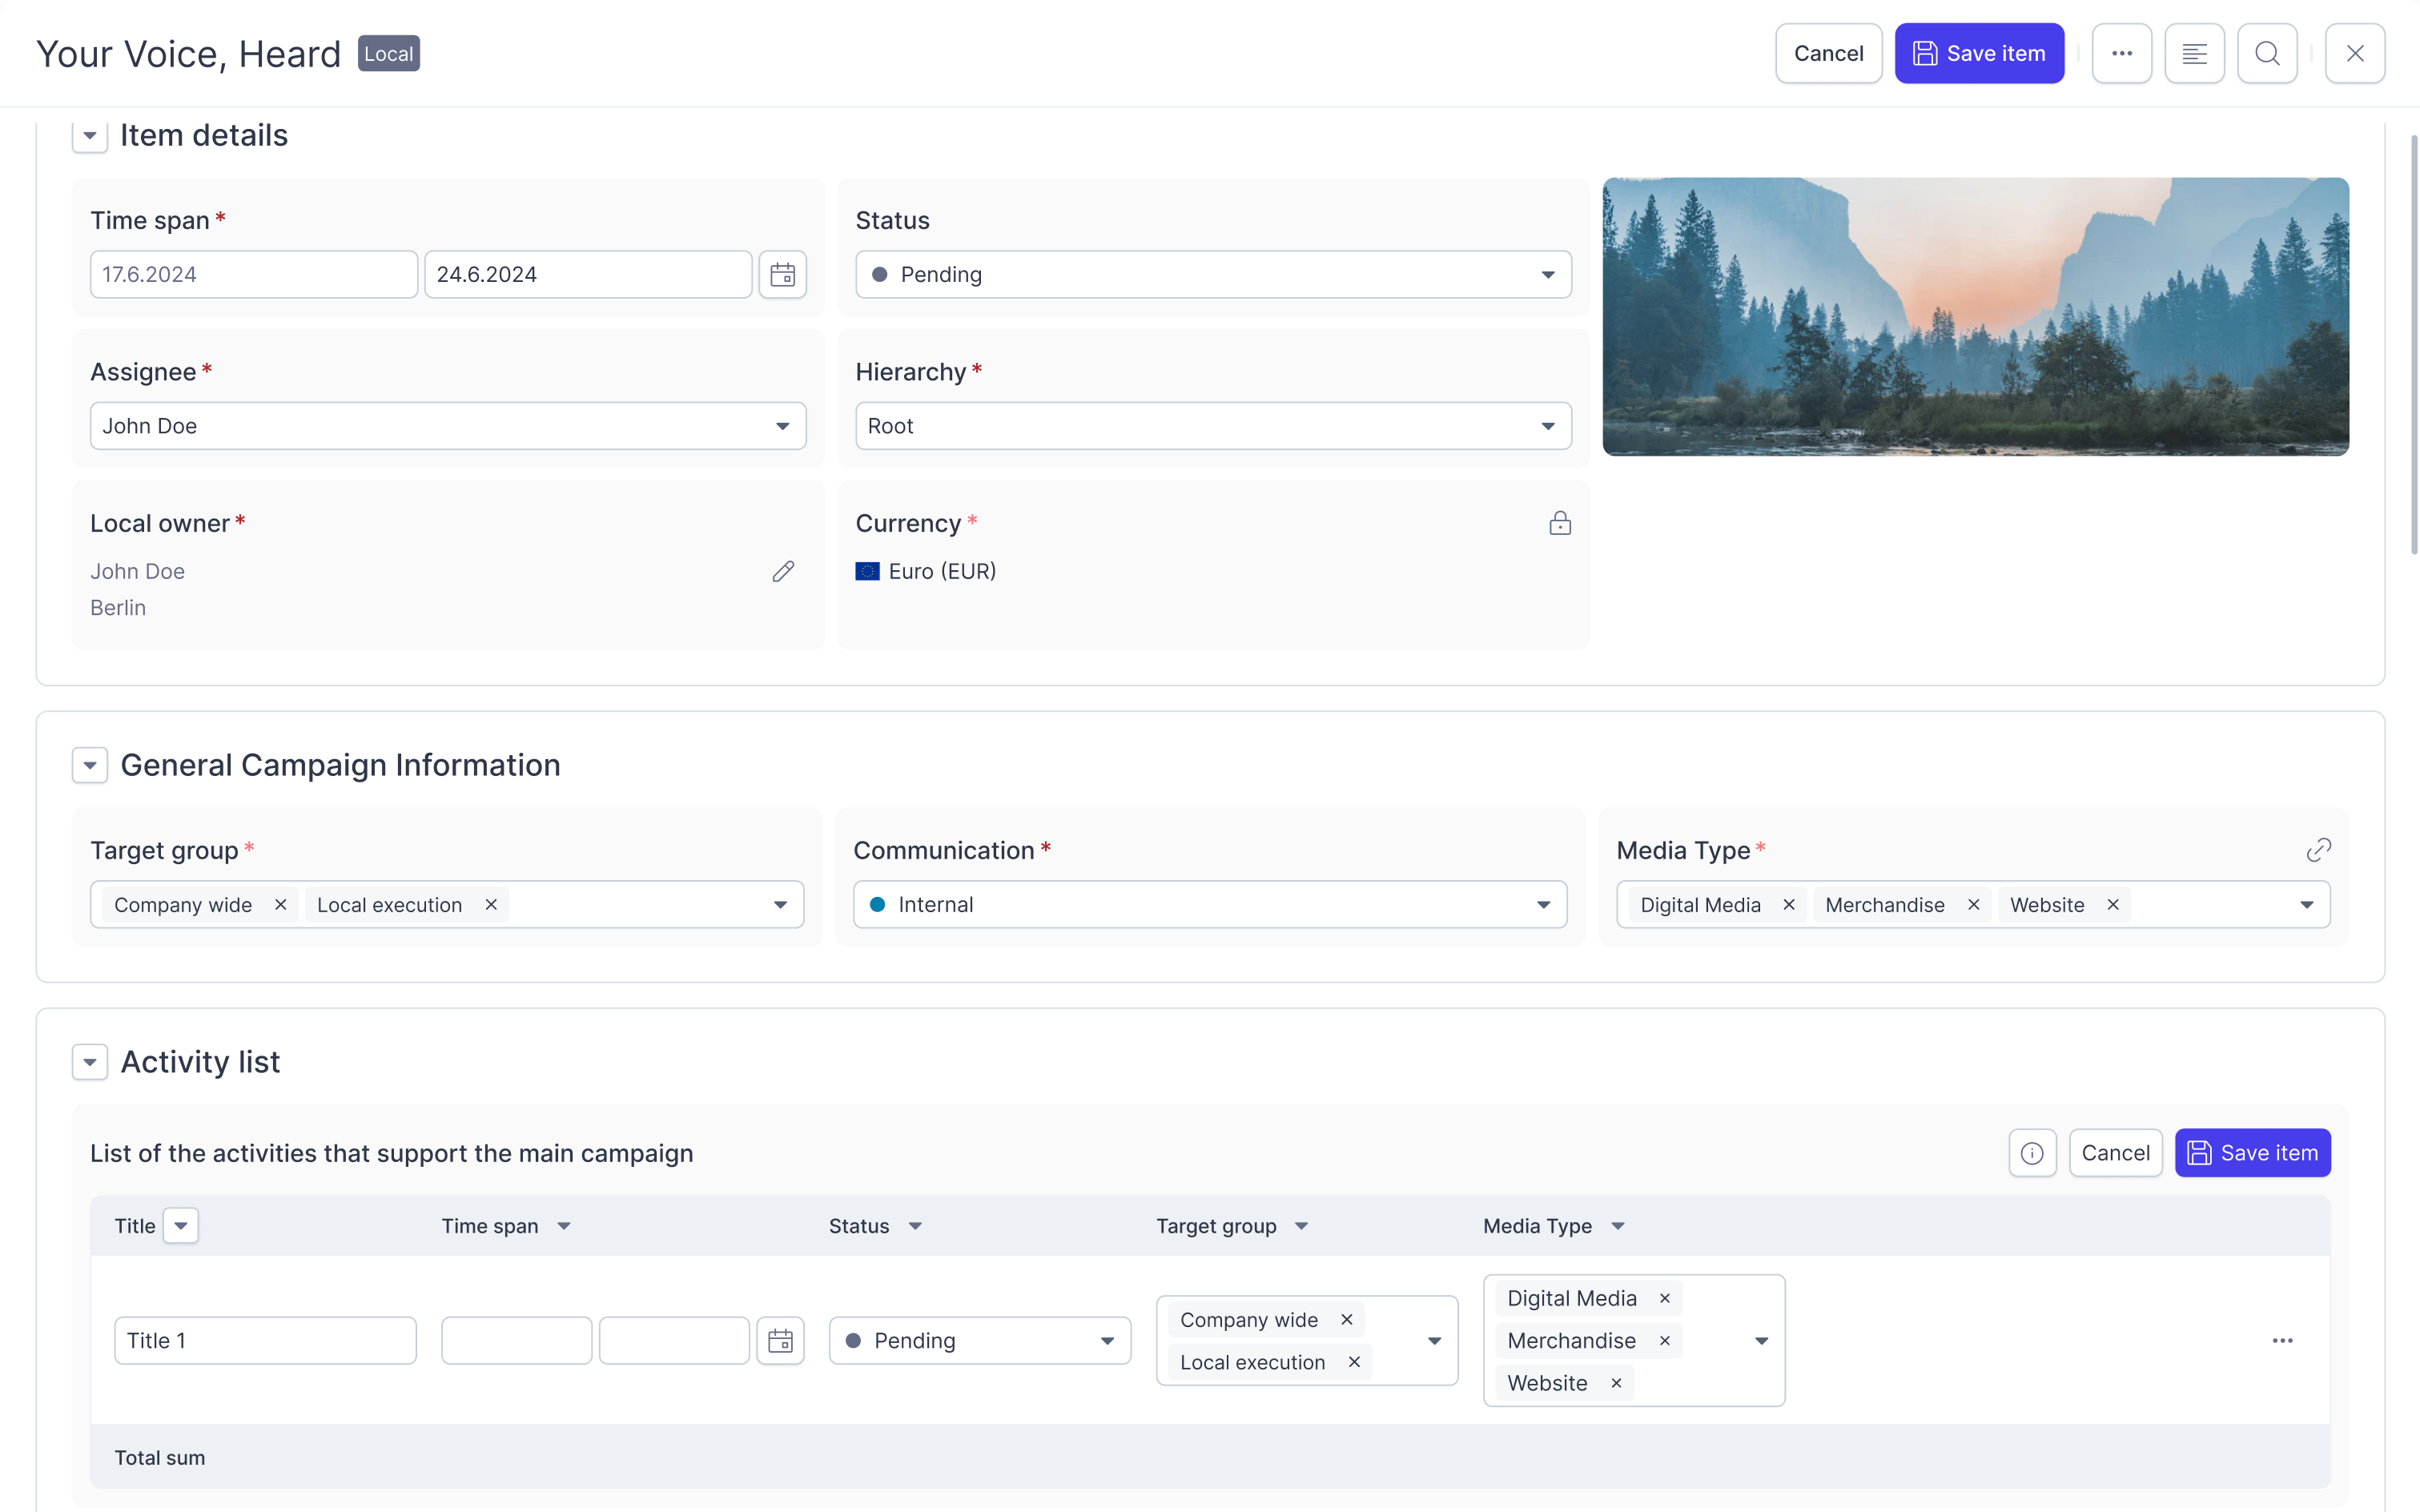The width and height of the screenshot is (2420, 1512).
Task: Click the landscape image thumbnail
Action: pos(1975,317)
